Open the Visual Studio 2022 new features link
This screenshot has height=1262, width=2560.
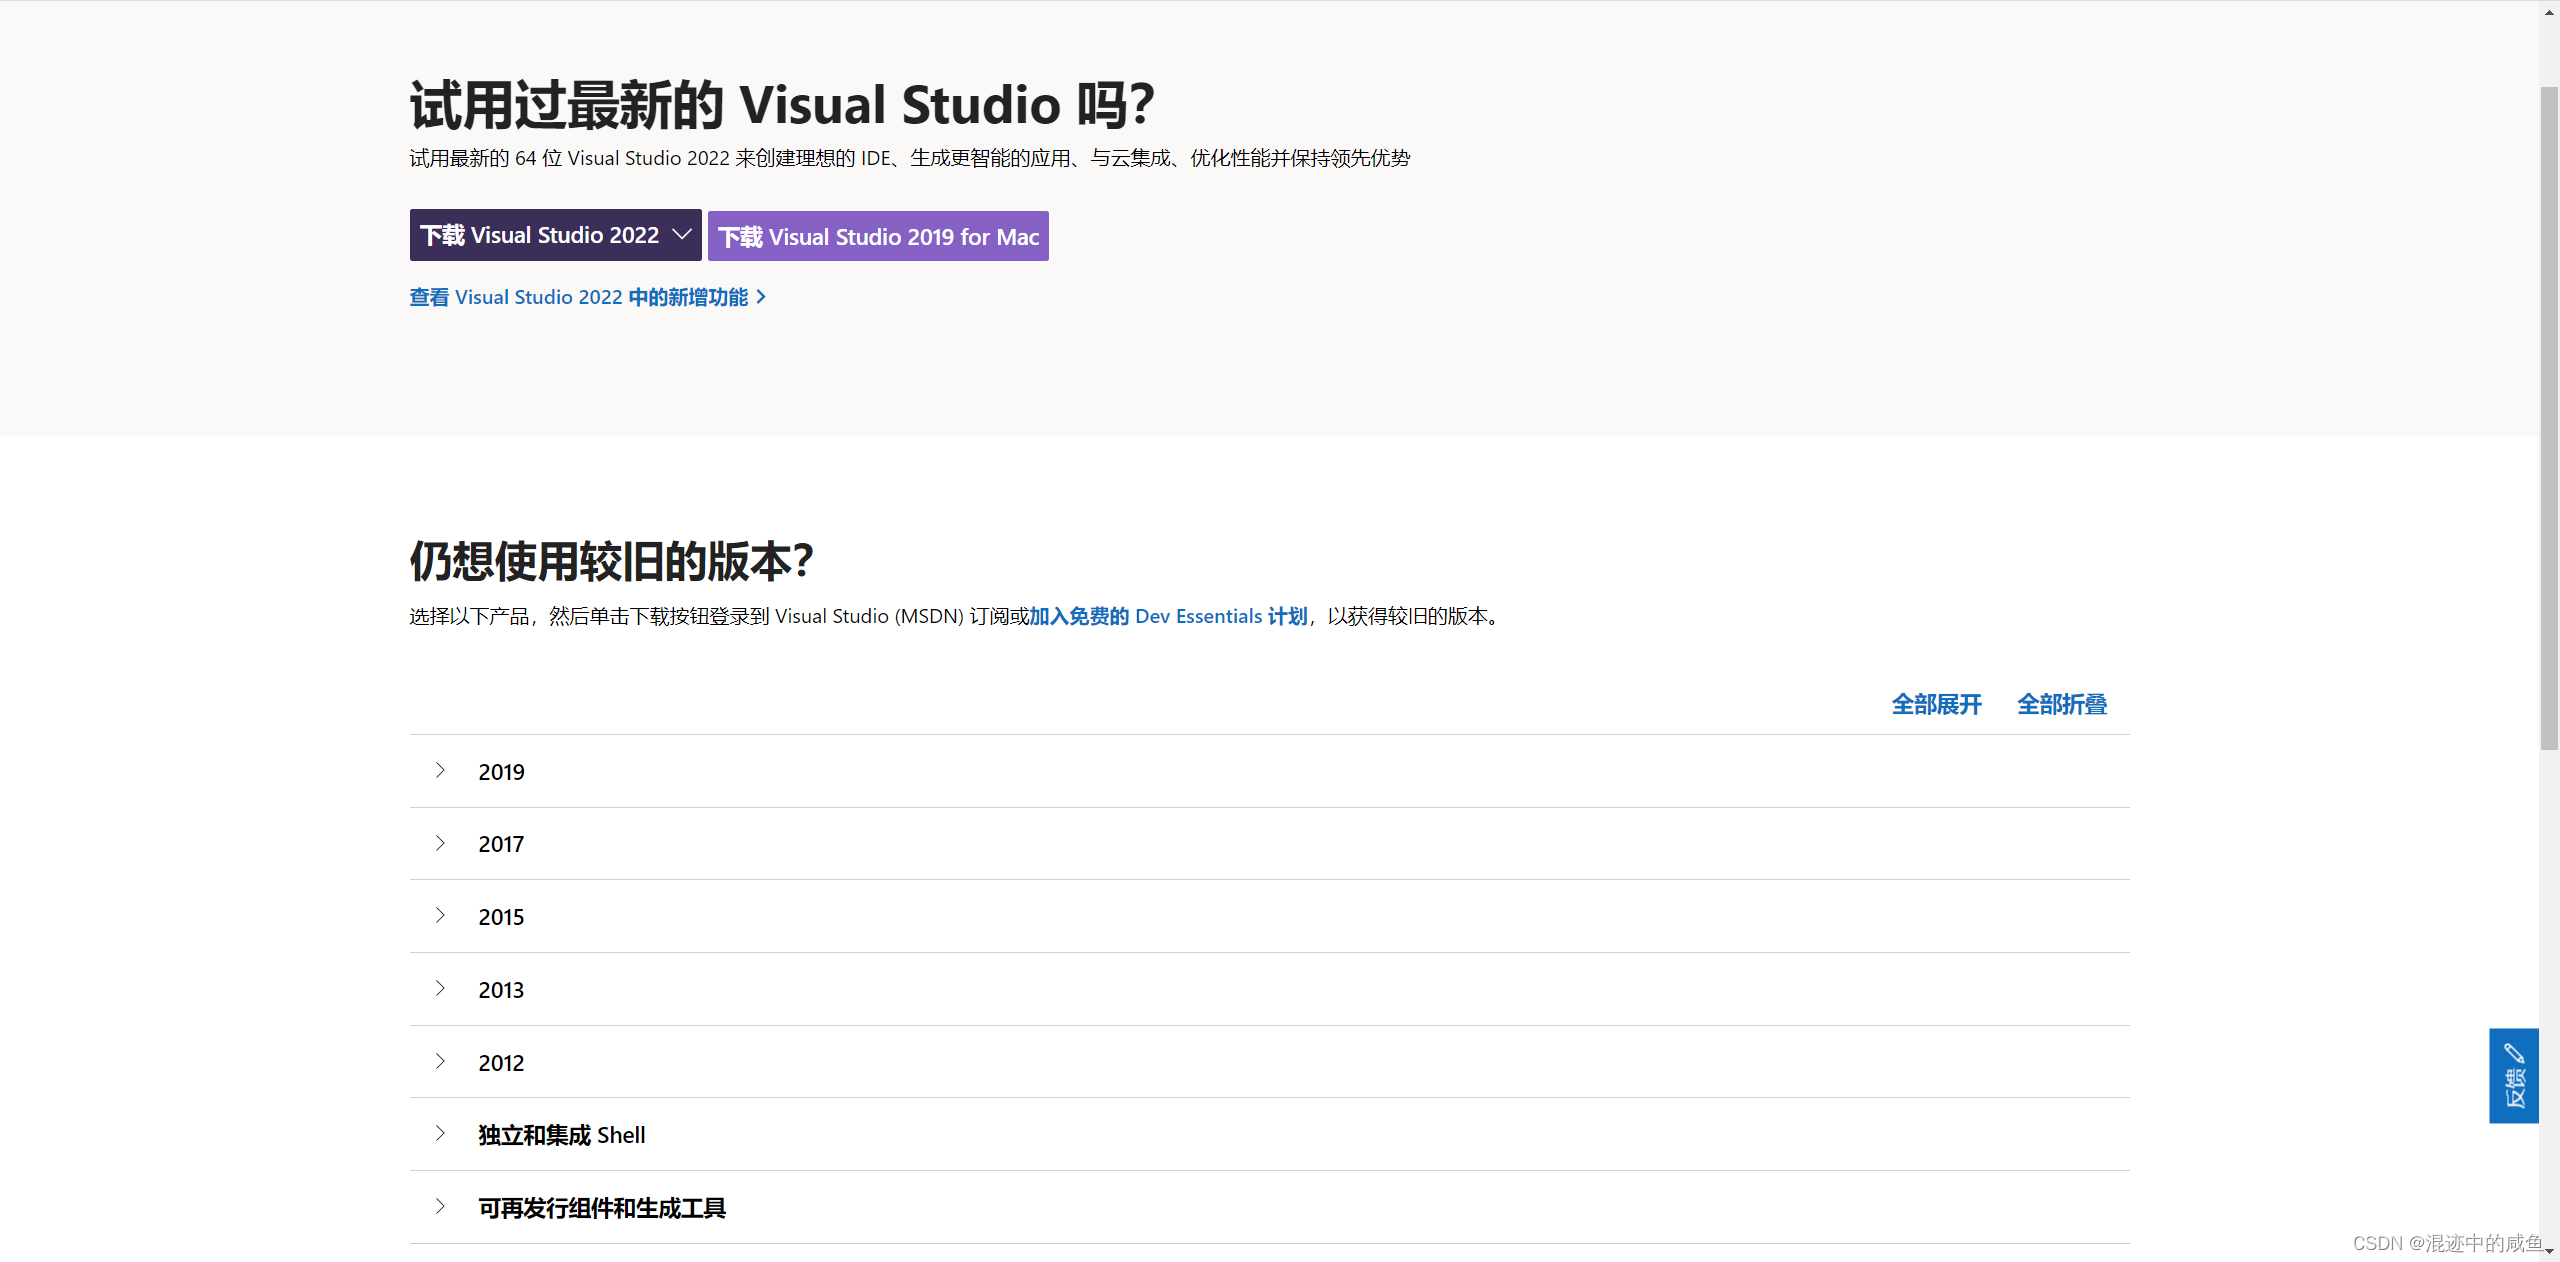point(588,297)
